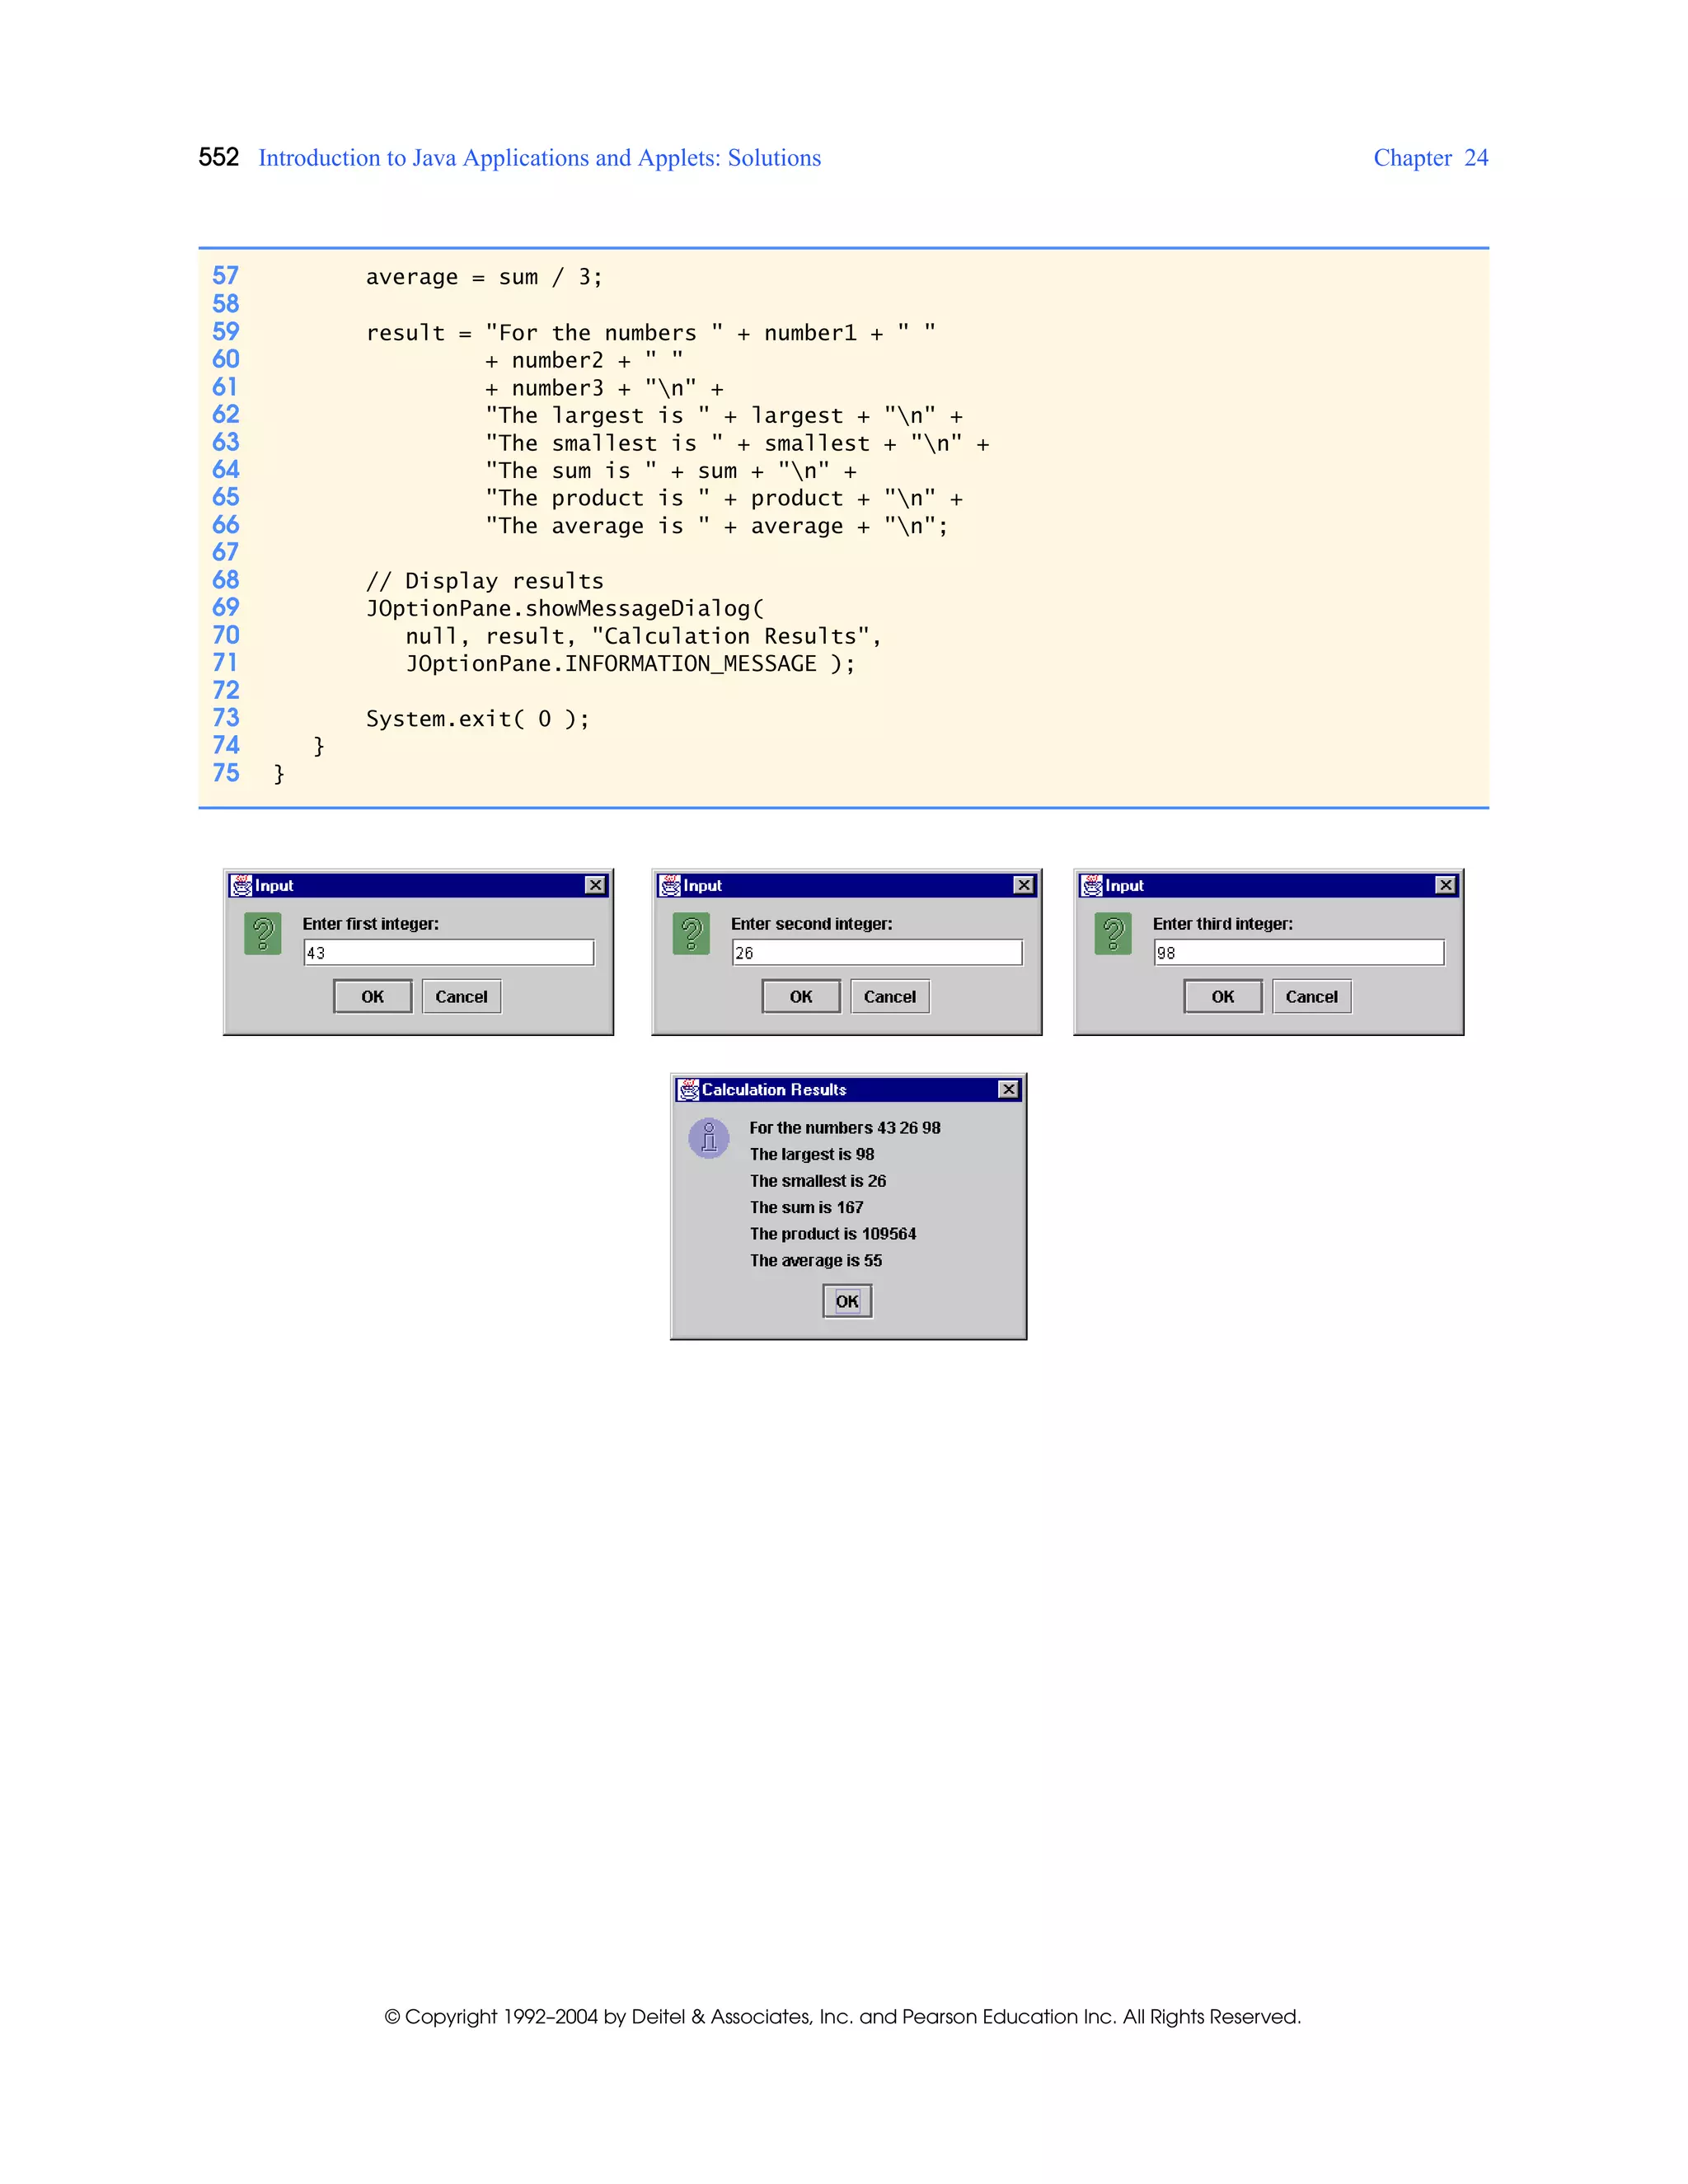This screenshot has width=1688, height=2184.
Task: Click the text 'The smallest is 26'
Action: 818,1181
